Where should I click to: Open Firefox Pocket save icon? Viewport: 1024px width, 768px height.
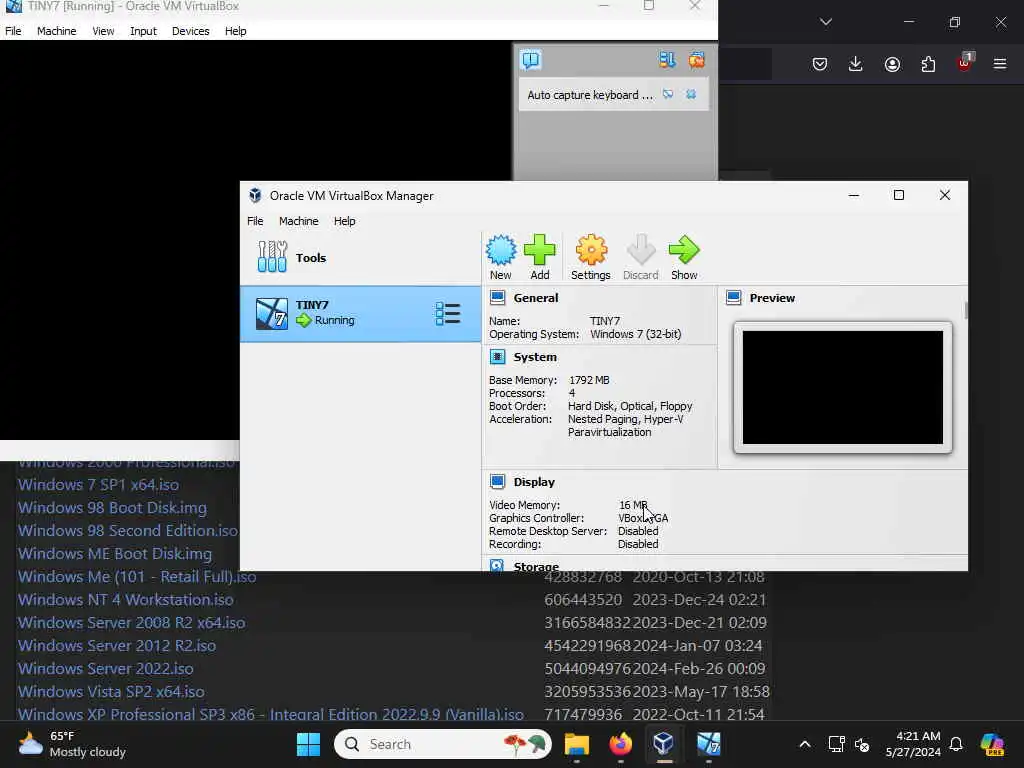click(820, 64)
